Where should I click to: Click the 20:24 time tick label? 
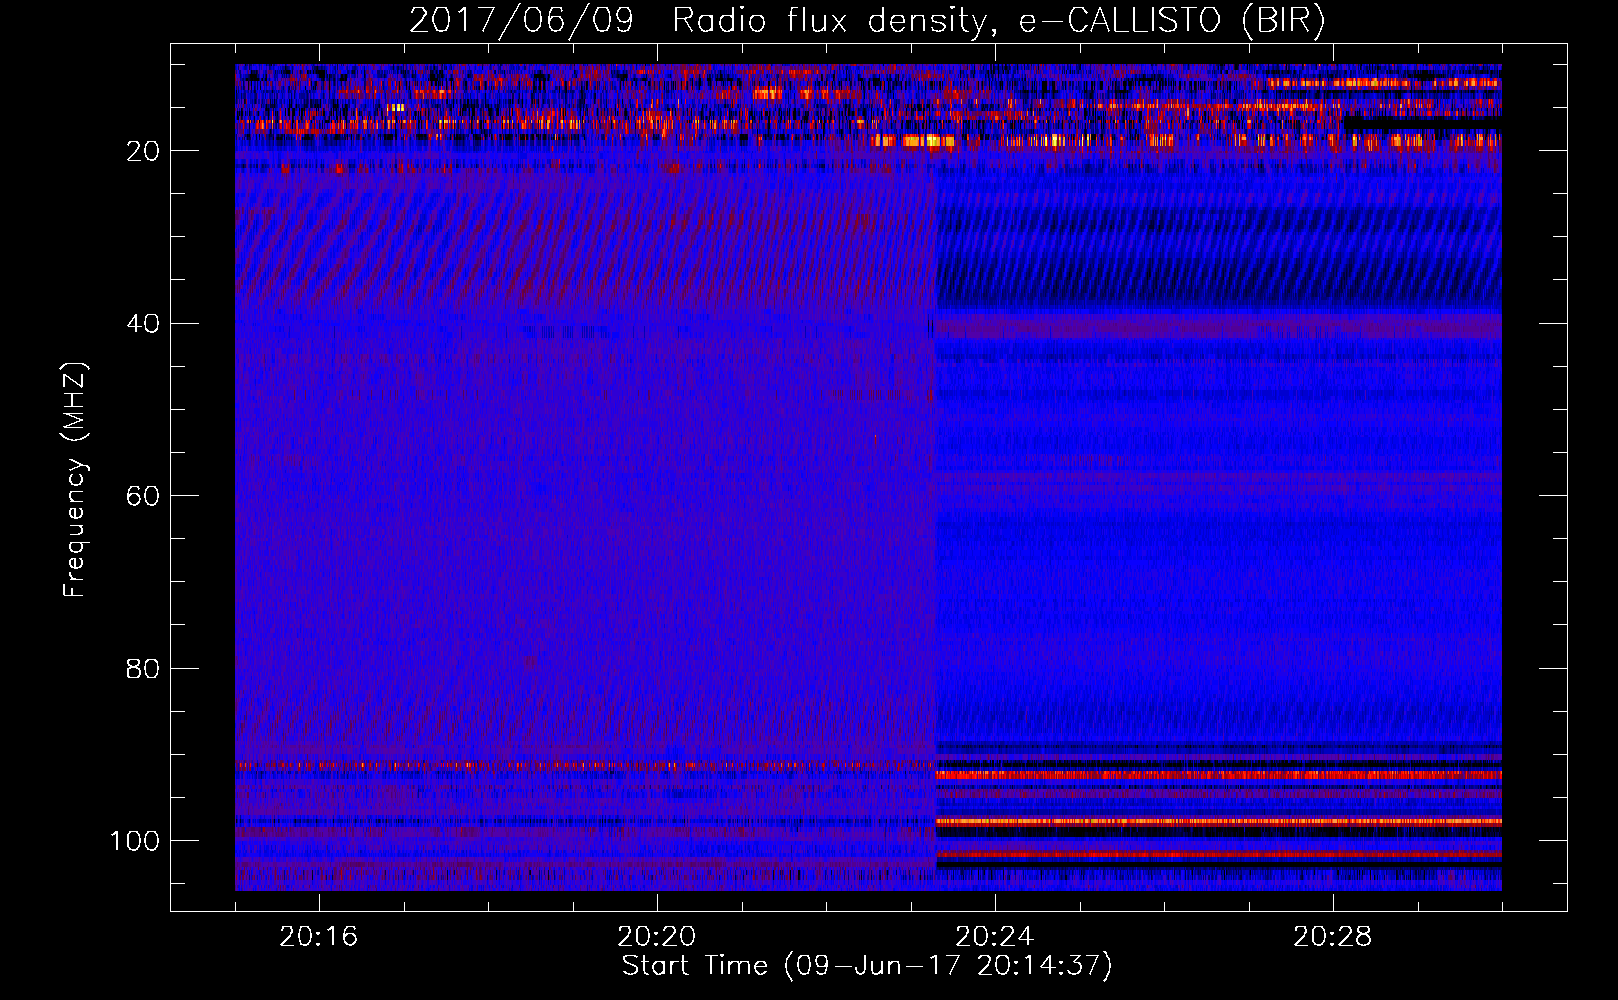tap(995, 937)
